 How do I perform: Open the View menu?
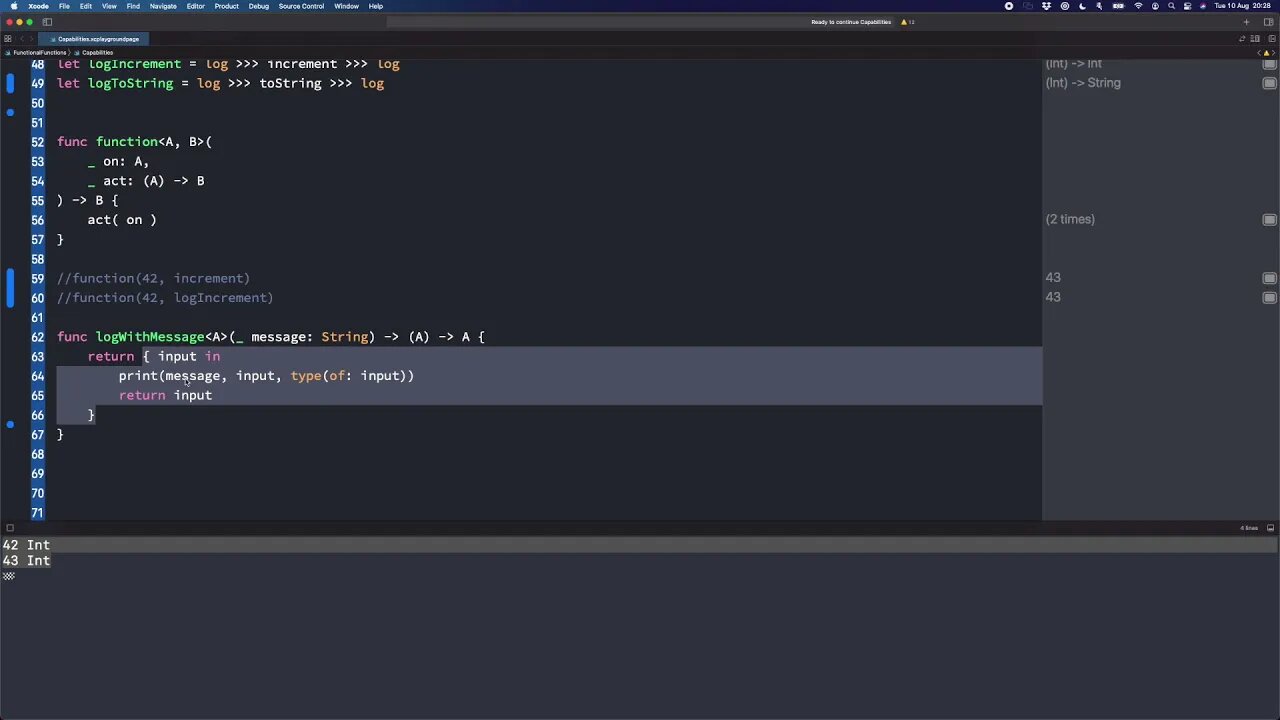[x=109, y=6]
